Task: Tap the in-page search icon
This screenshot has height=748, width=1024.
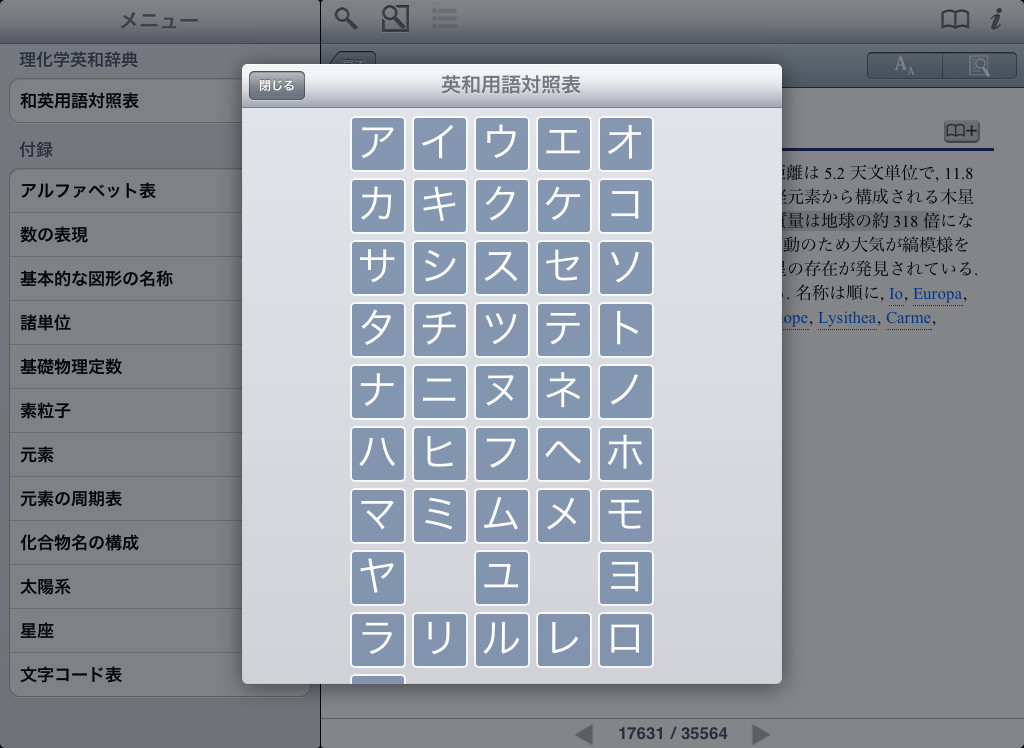Action: click(979, 66)
